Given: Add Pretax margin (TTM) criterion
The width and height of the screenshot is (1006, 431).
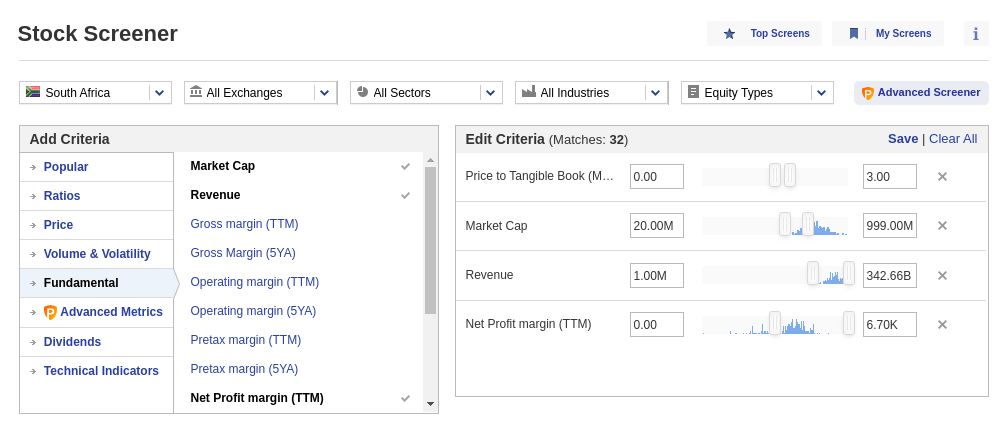Looking at the screenshot, I should coord(246,339).
